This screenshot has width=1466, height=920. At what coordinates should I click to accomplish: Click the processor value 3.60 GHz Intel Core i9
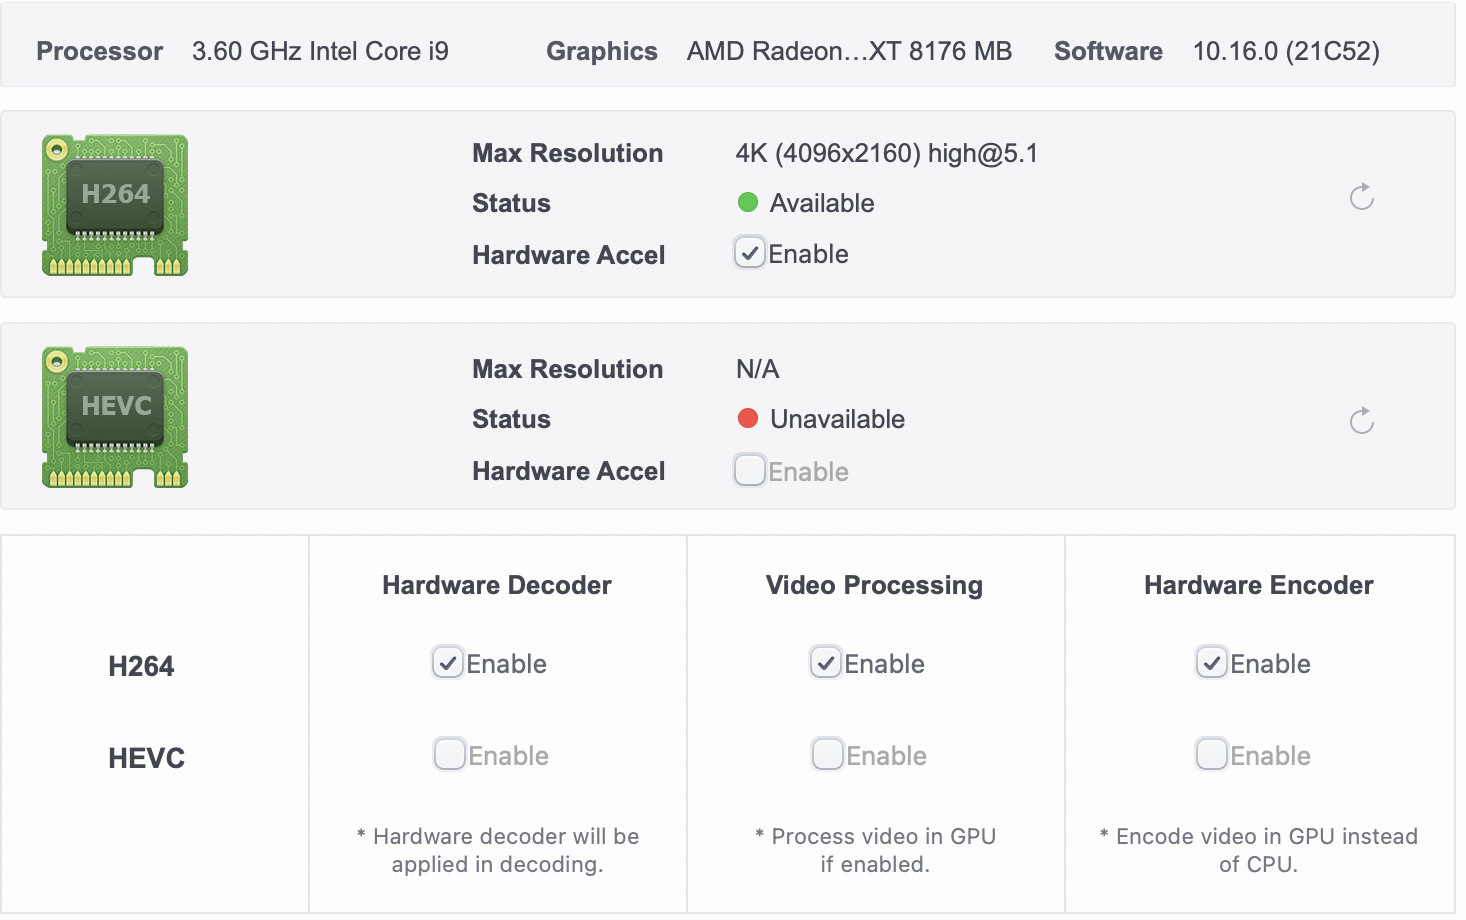[320, 51]
